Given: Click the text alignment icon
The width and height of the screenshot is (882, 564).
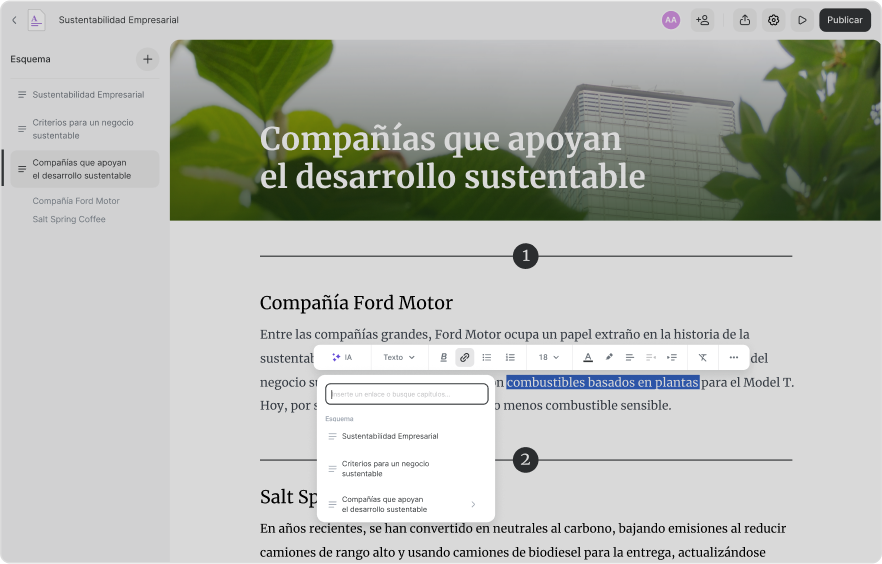Looking at the screenshot, I should click(629, 358).
